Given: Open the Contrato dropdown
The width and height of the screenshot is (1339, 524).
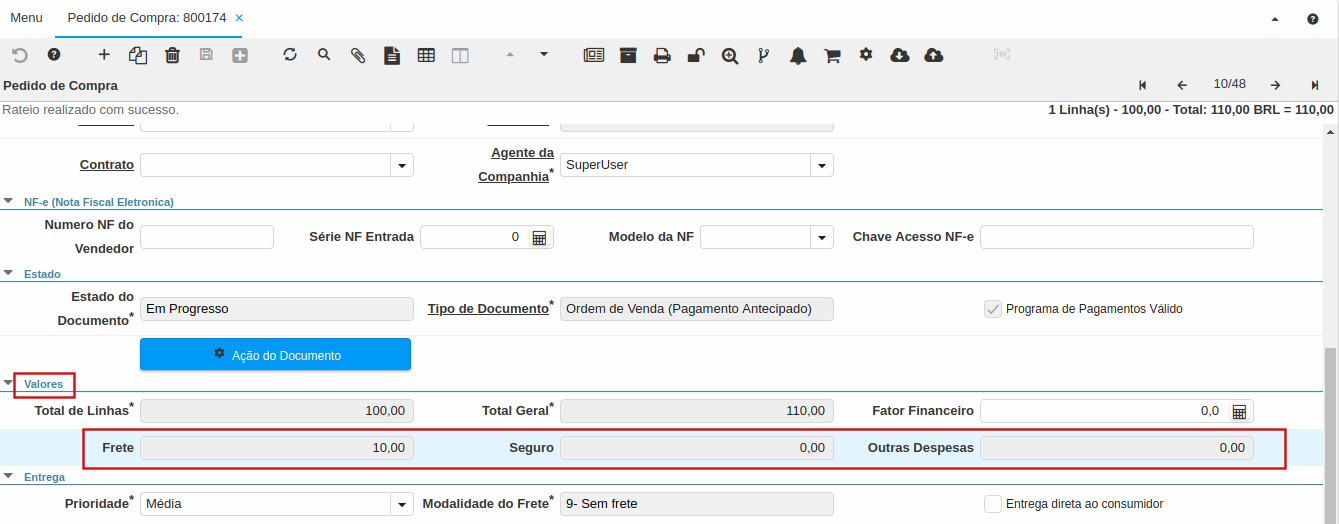Looking at the screenshot, I should [401, 165].
